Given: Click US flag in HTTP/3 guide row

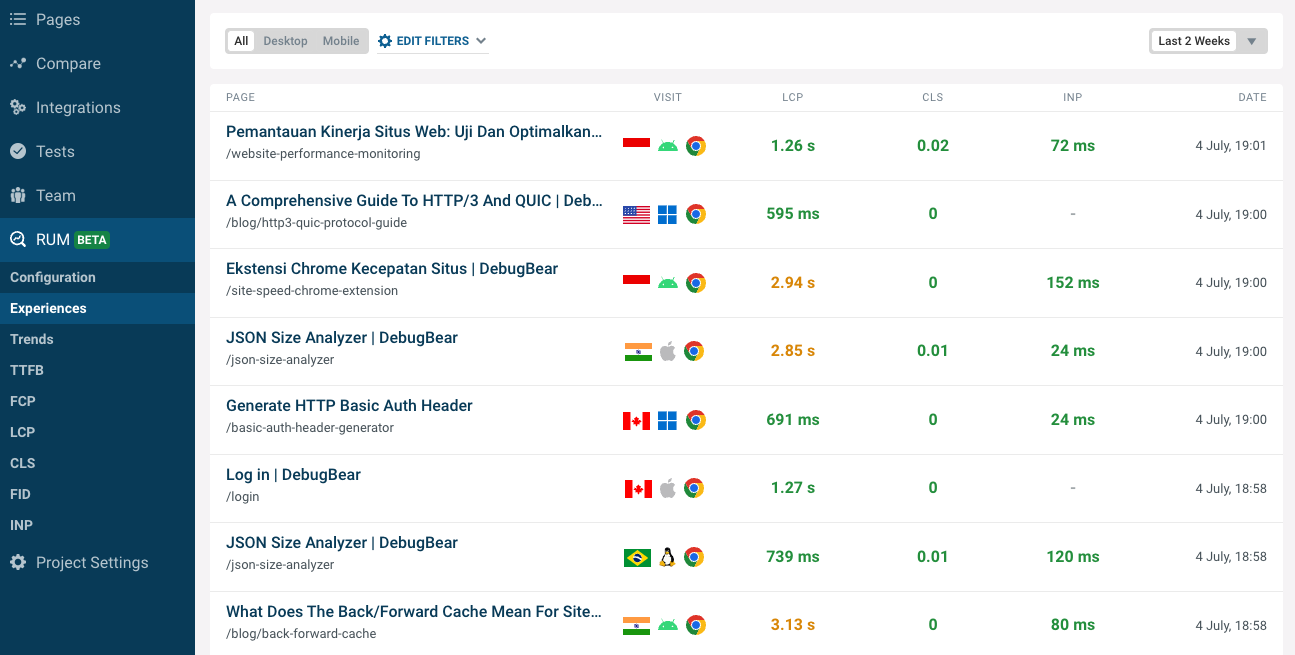Looking at the screenshot, I should coord(636,214).
